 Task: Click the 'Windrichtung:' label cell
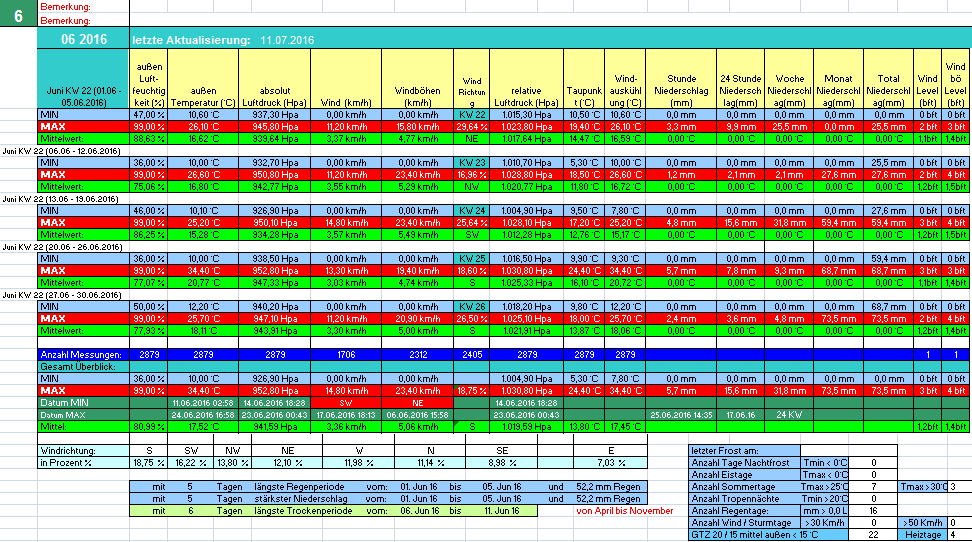(x=83, y=451)
